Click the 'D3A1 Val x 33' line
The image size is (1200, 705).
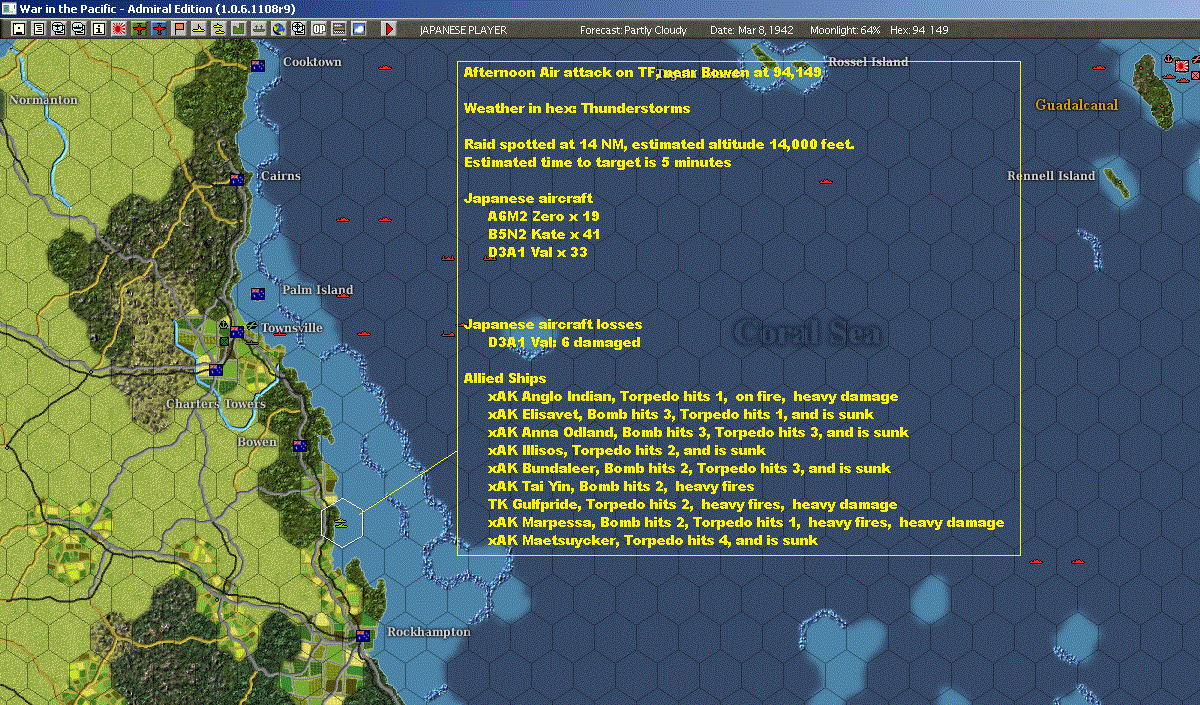pyautogui.click(x=538, y=252)
